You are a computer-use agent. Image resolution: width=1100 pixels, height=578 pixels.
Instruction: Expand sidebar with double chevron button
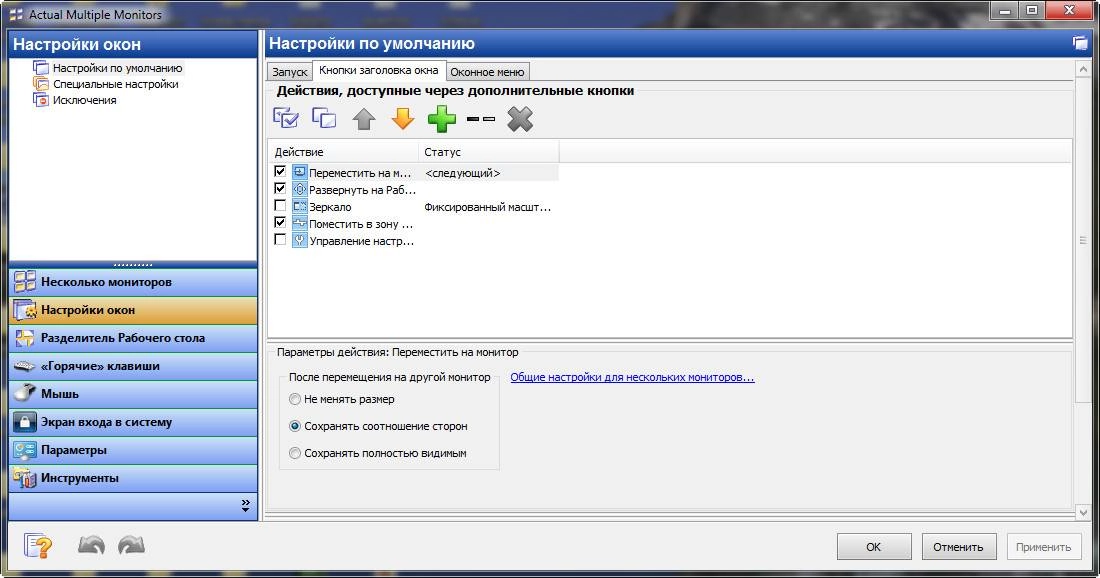click(x=245, y=506)
